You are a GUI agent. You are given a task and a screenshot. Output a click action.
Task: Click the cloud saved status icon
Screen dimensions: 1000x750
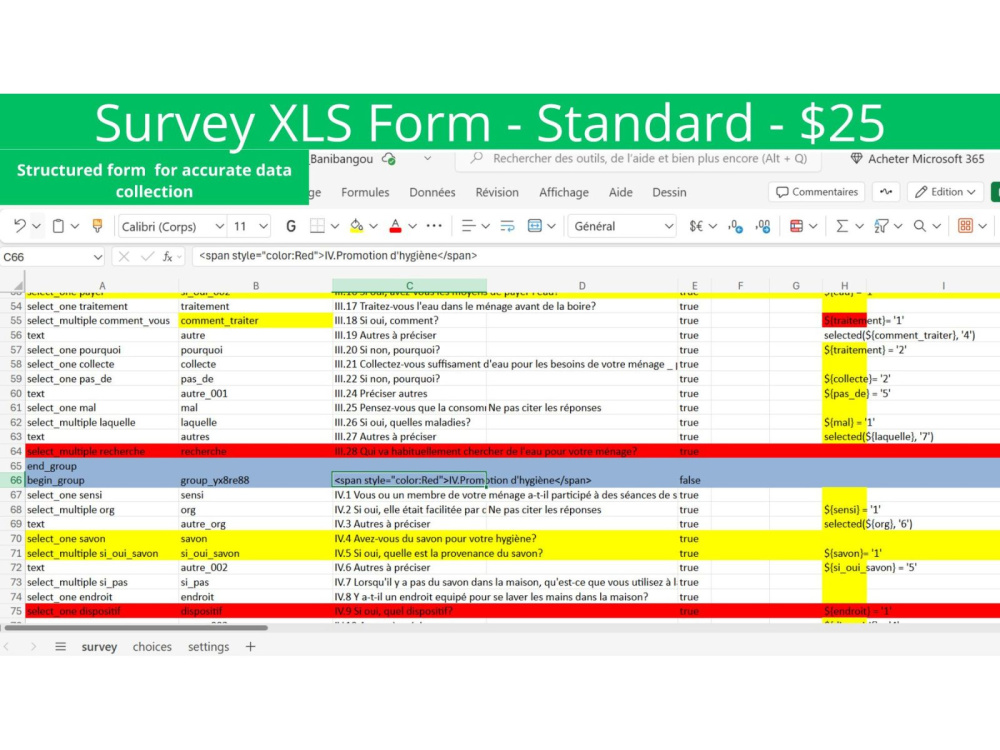click(389, 159)
